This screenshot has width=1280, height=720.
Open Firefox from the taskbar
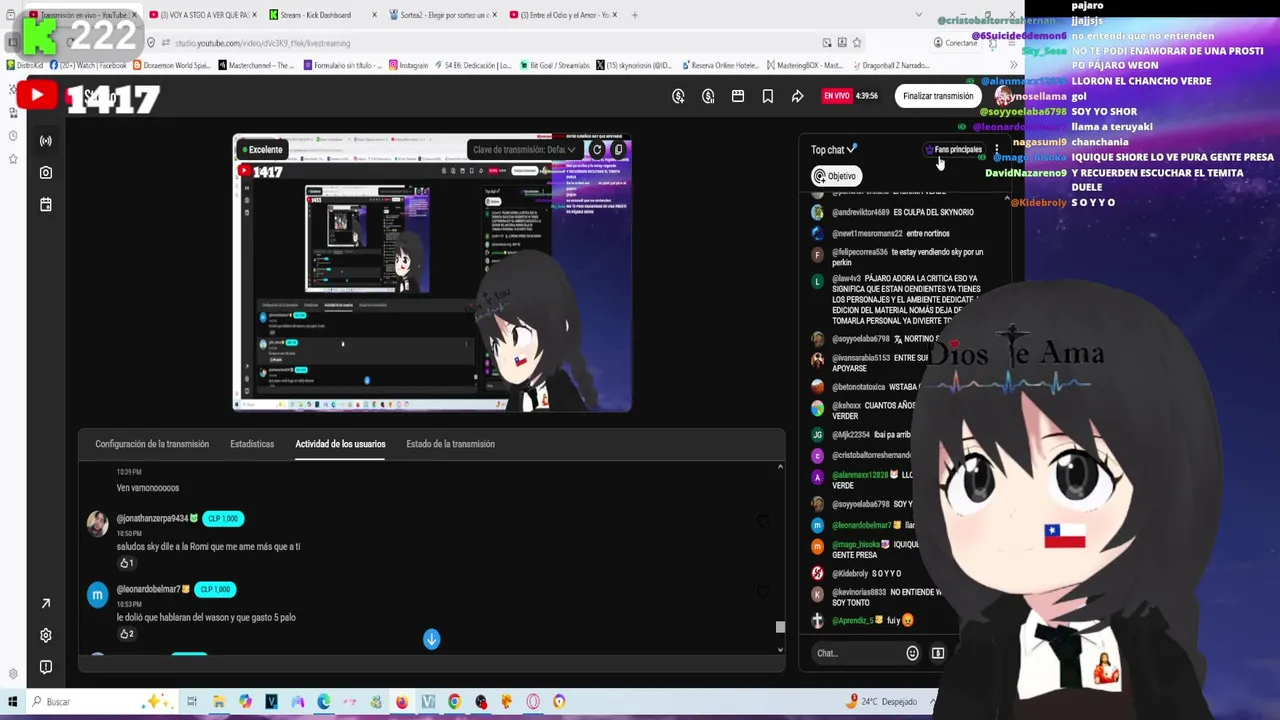click(x=402, y=702)
